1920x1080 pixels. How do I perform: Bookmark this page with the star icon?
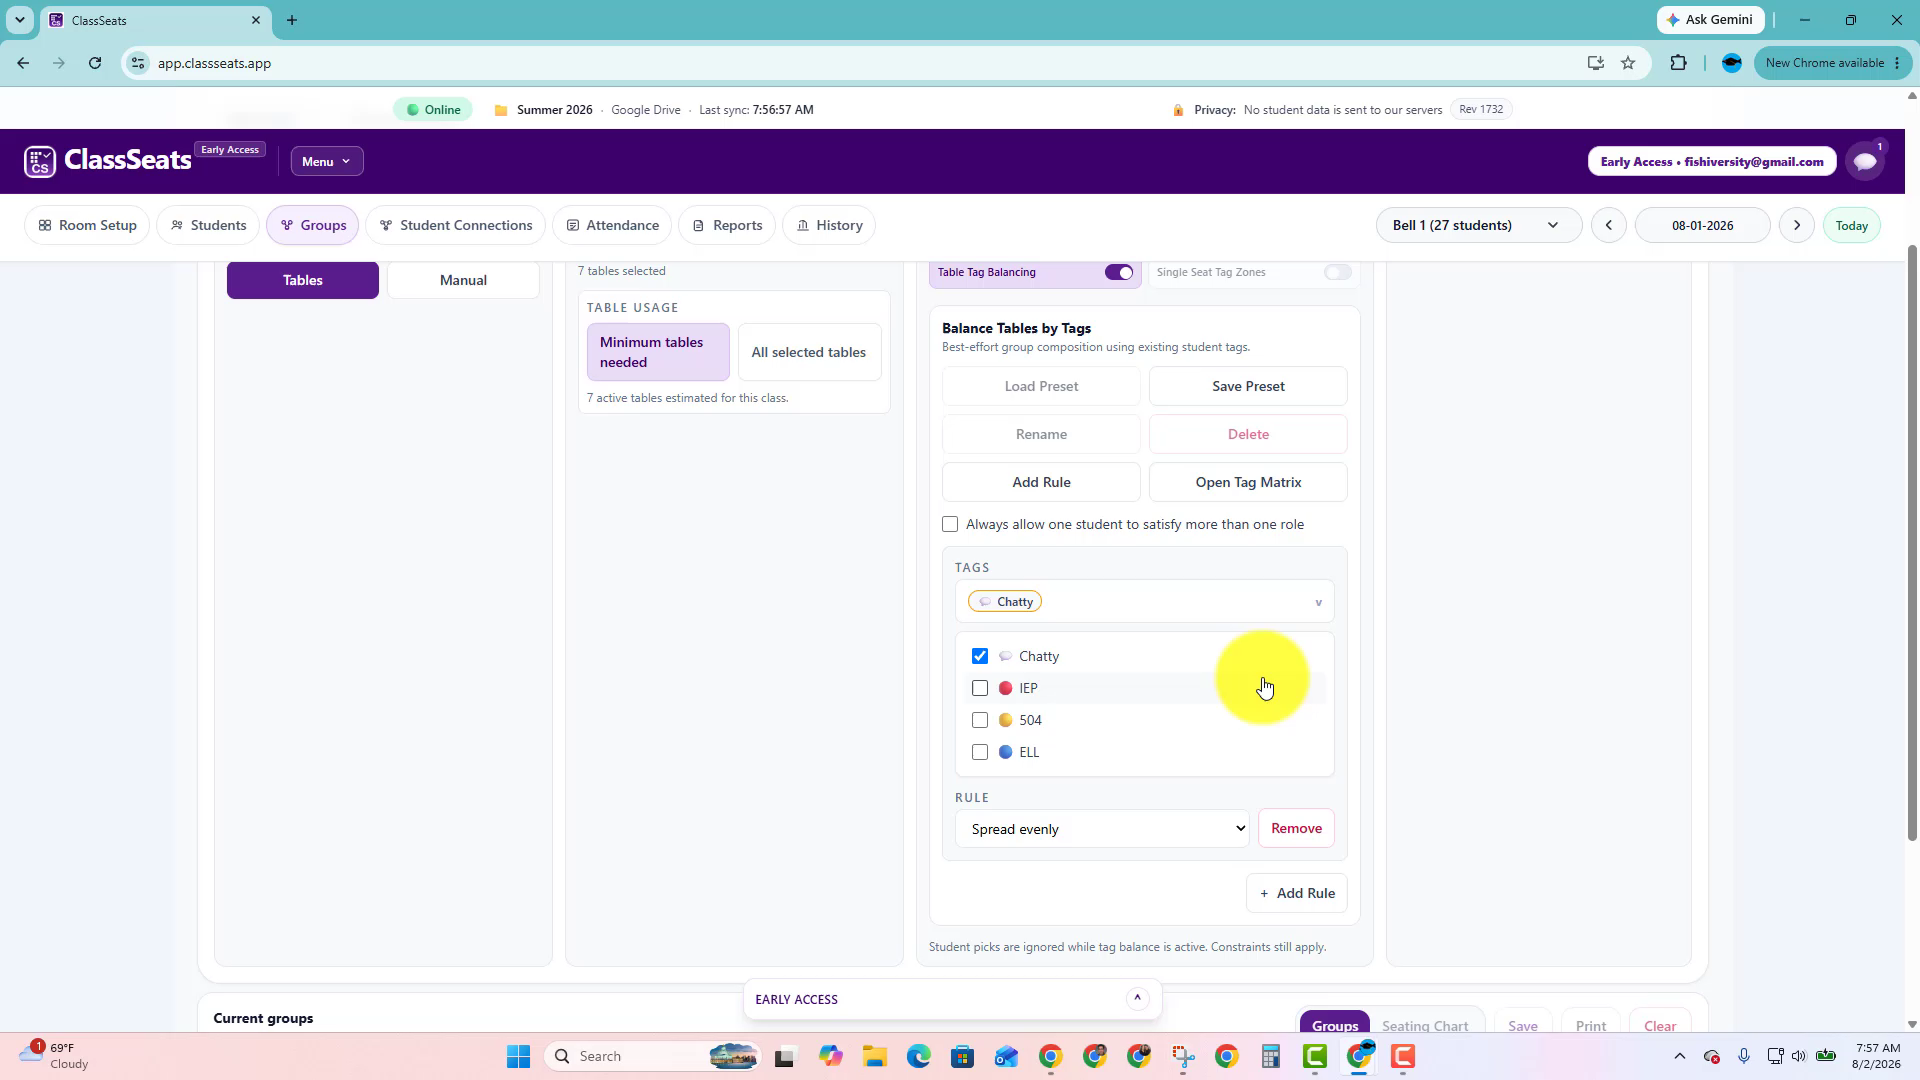coord(1628,63)
